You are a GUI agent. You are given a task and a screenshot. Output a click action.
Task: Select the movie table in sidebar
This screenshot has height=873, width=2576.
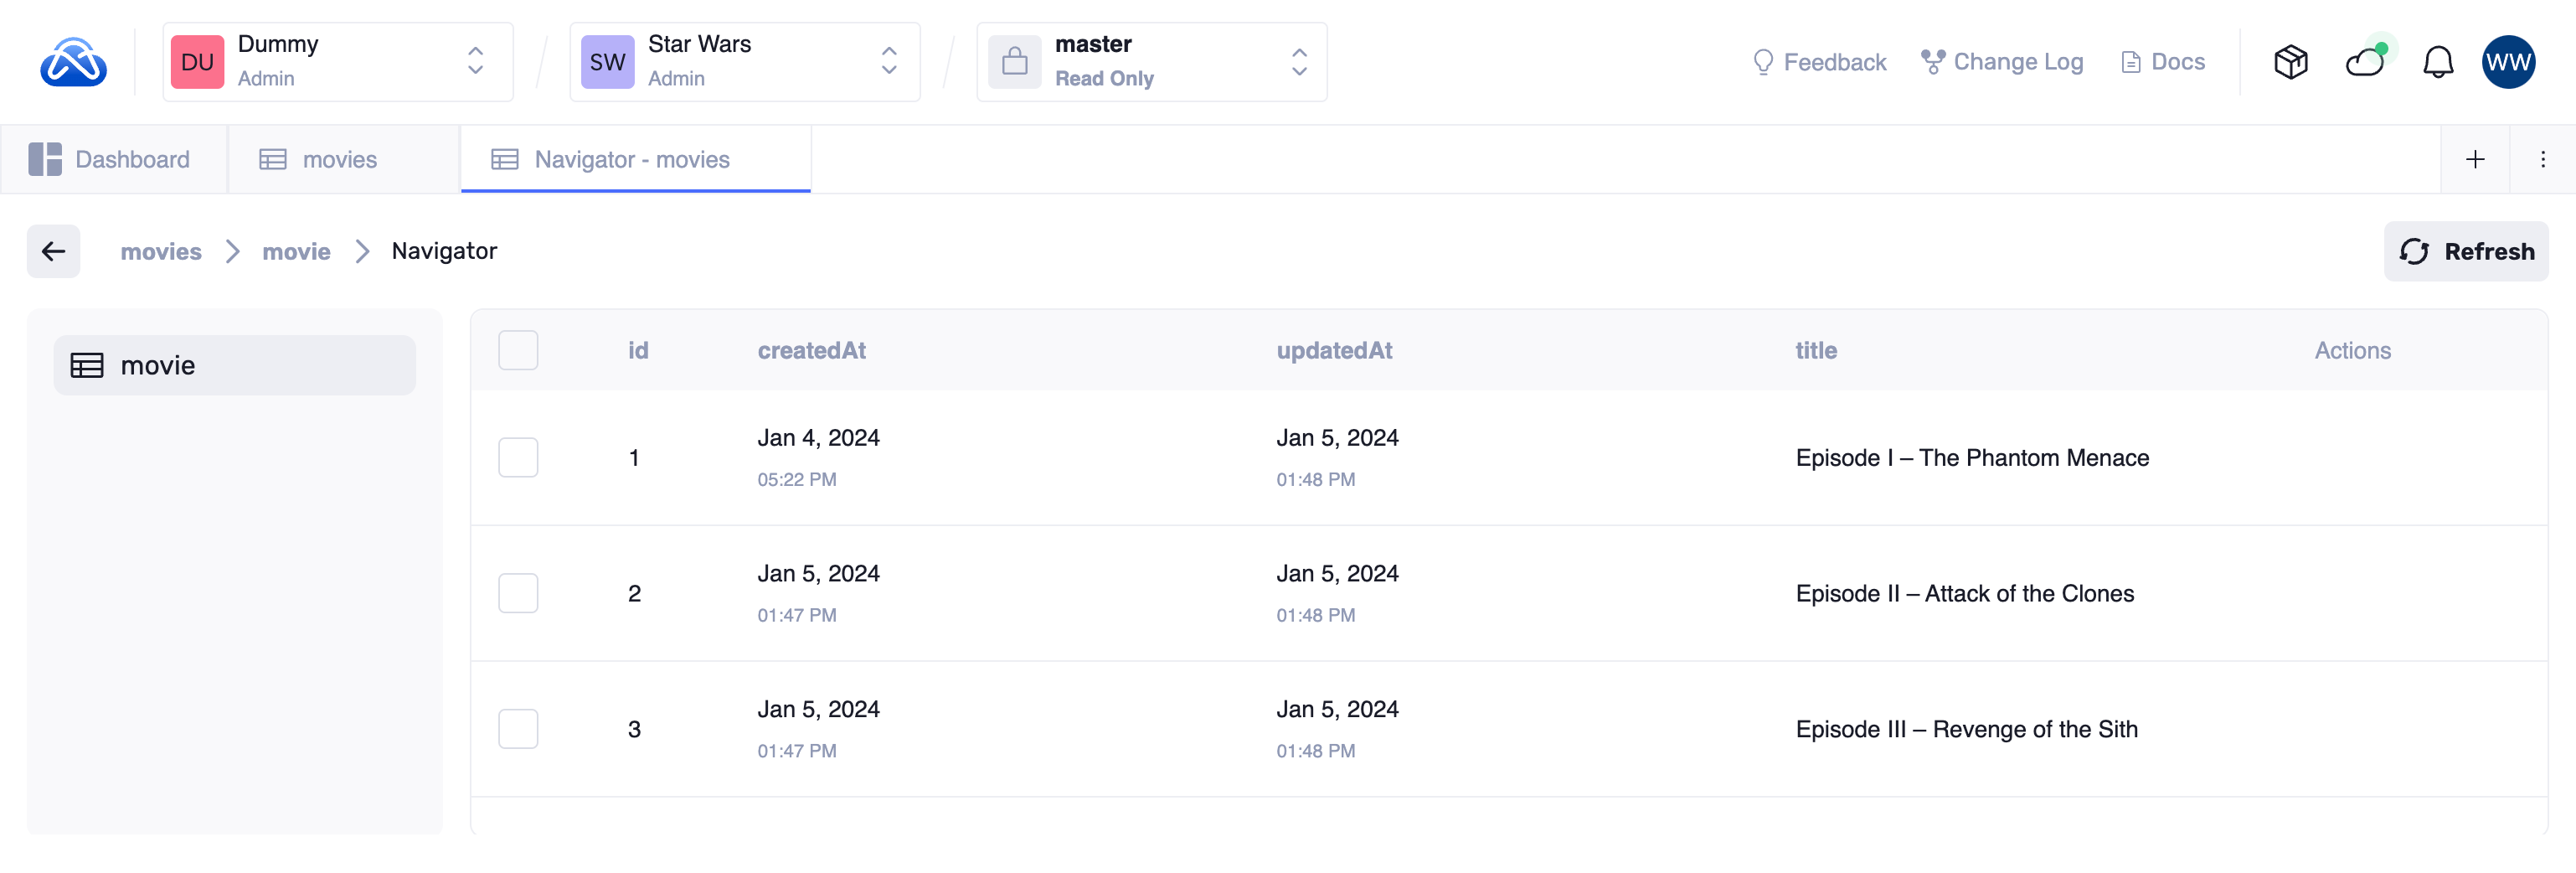click(234, 365)
